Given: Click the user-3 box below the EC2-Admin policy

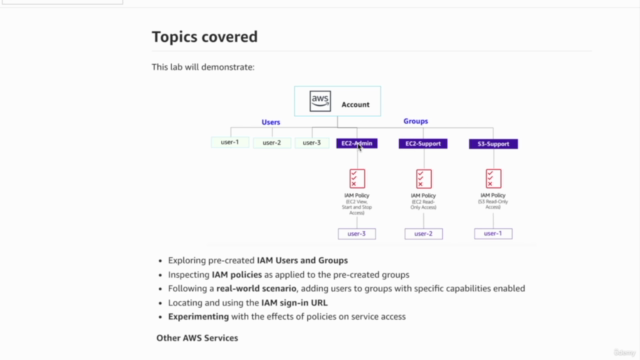Looking at the screenshot, I should [357, 234].
